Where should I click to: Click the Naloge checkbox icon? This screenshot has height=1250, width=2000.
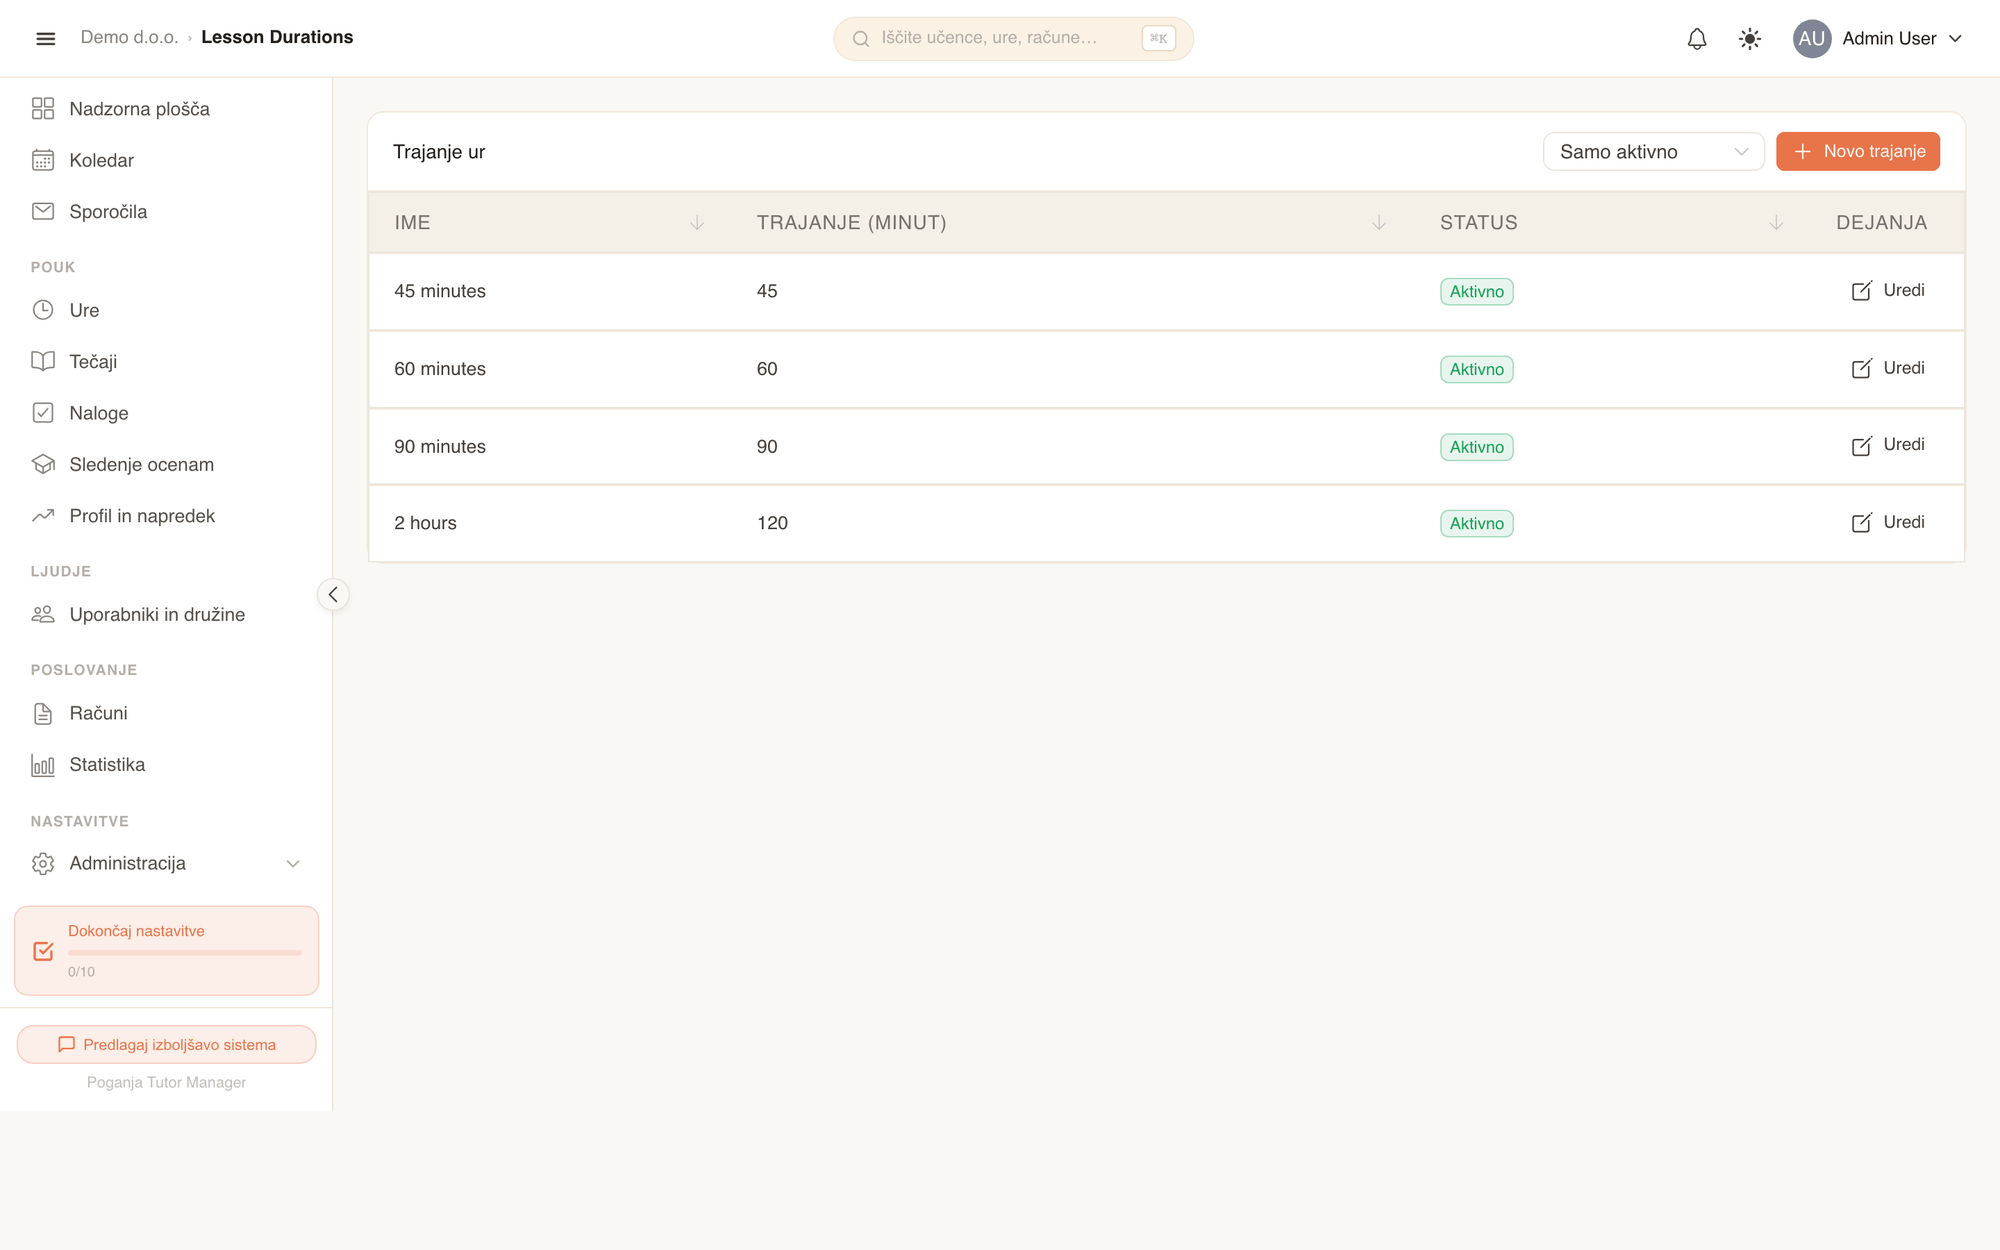(43, 413)
